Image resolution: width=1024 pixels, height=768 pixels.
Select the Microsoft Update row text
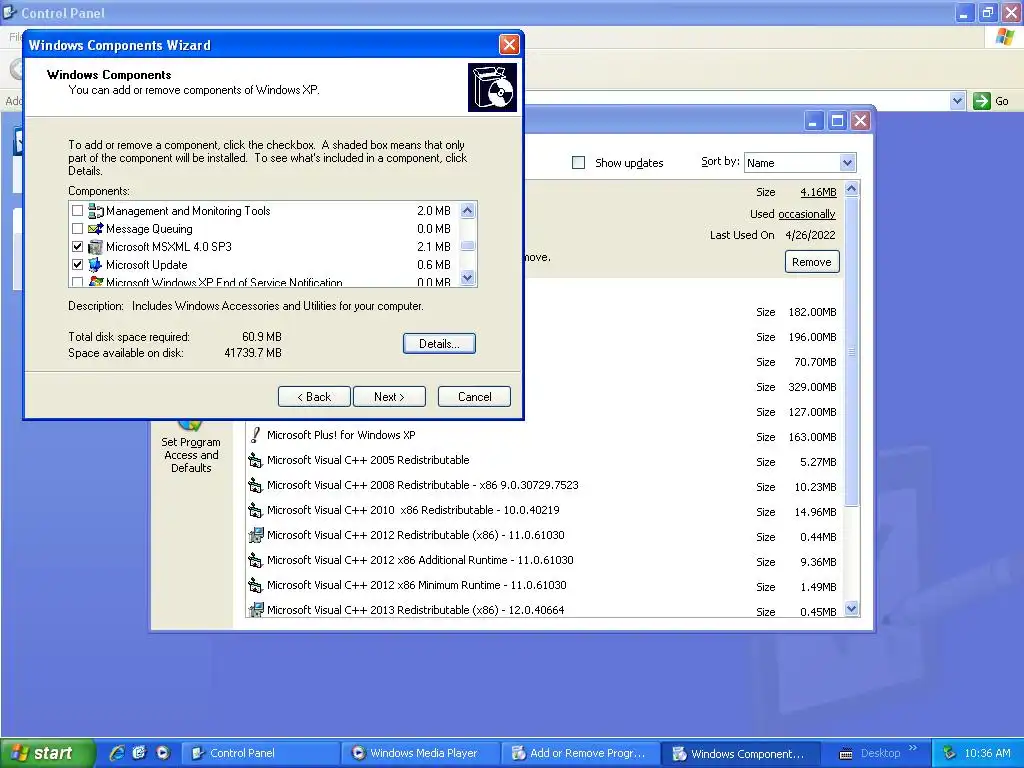point(147,264)
